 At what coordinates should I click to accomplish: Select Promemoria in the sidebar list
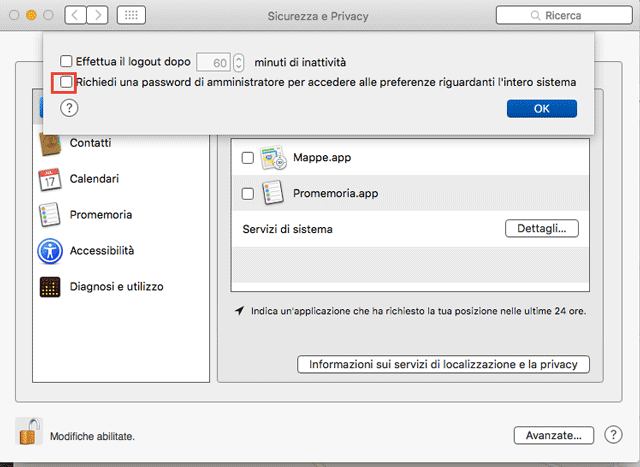[x=121, y=215]
